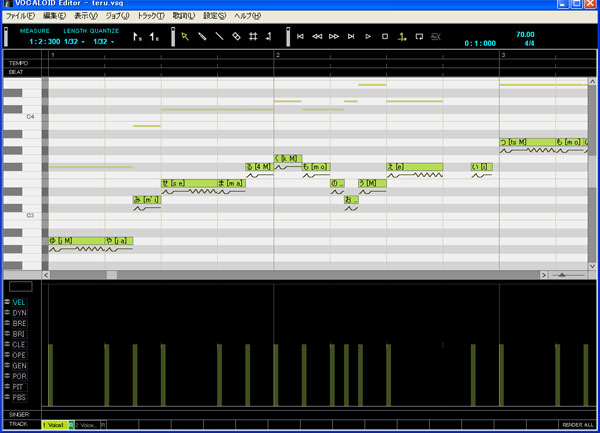Toggle handle icon beside BRI
The image size is (600, 433).
tap(7, 334)
